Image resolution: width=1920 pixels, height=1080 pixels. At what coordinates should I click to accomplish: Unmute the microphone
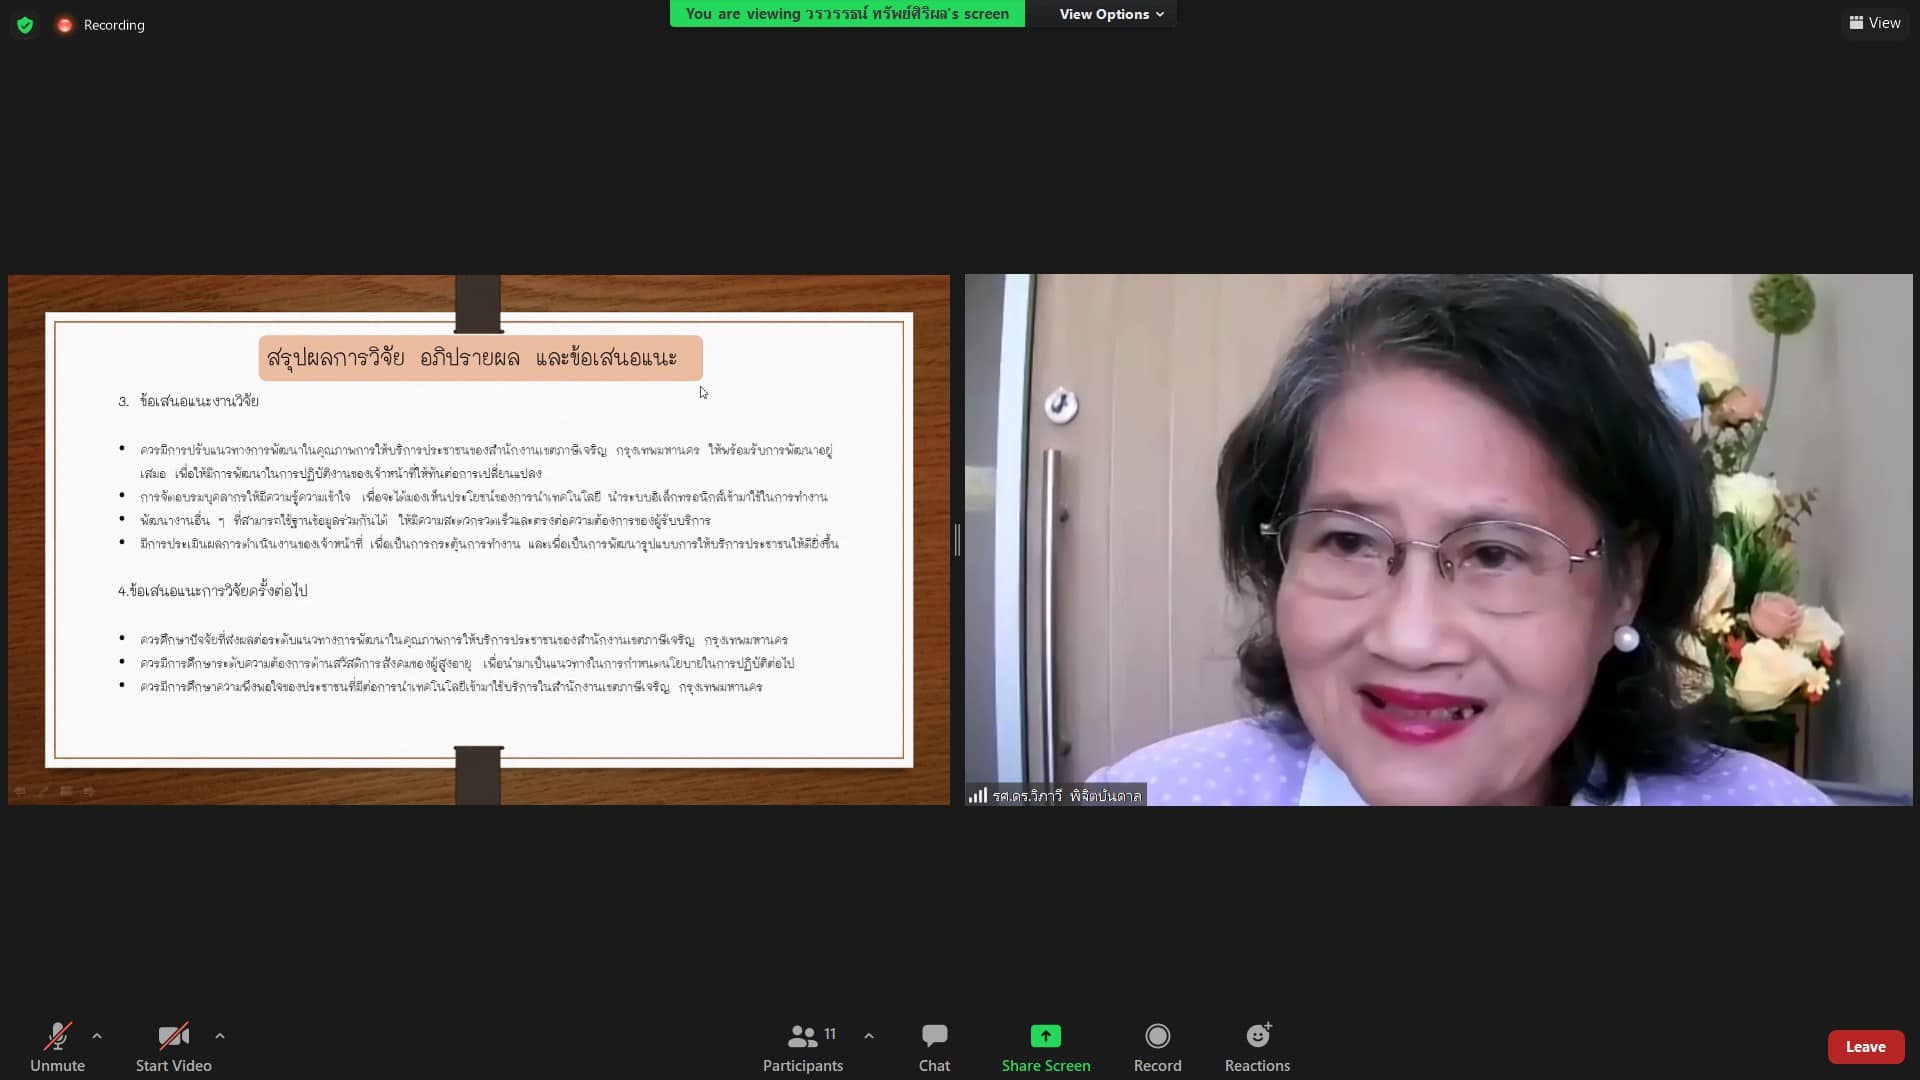tap(57, 1047)
